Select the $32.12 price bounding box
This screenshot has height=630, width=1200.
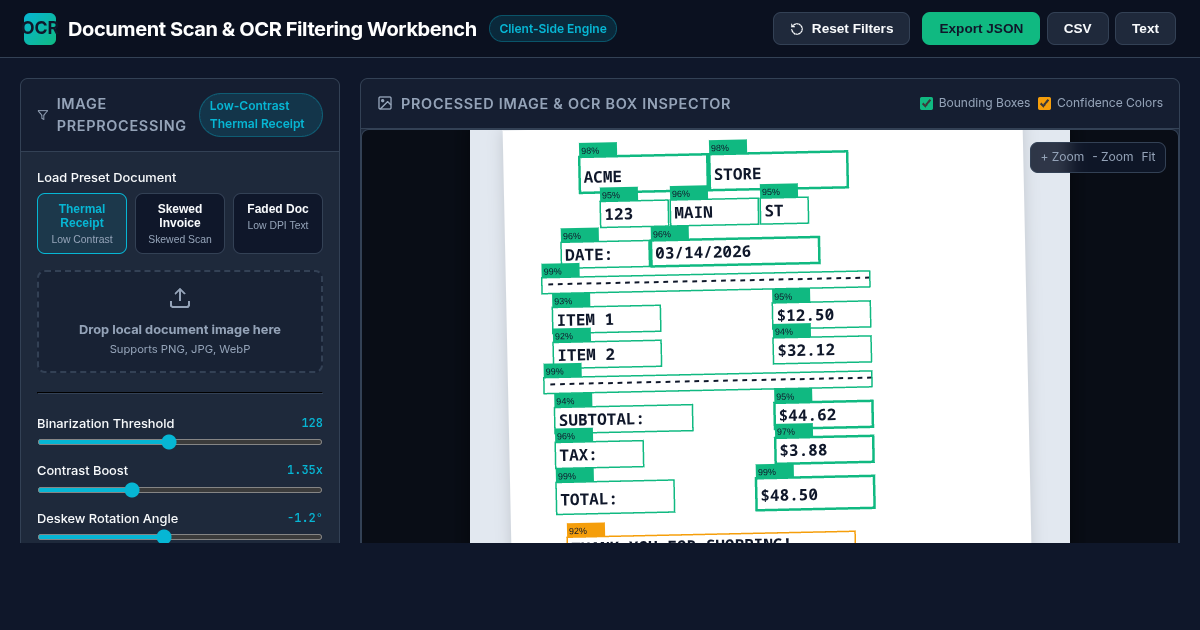822,350
